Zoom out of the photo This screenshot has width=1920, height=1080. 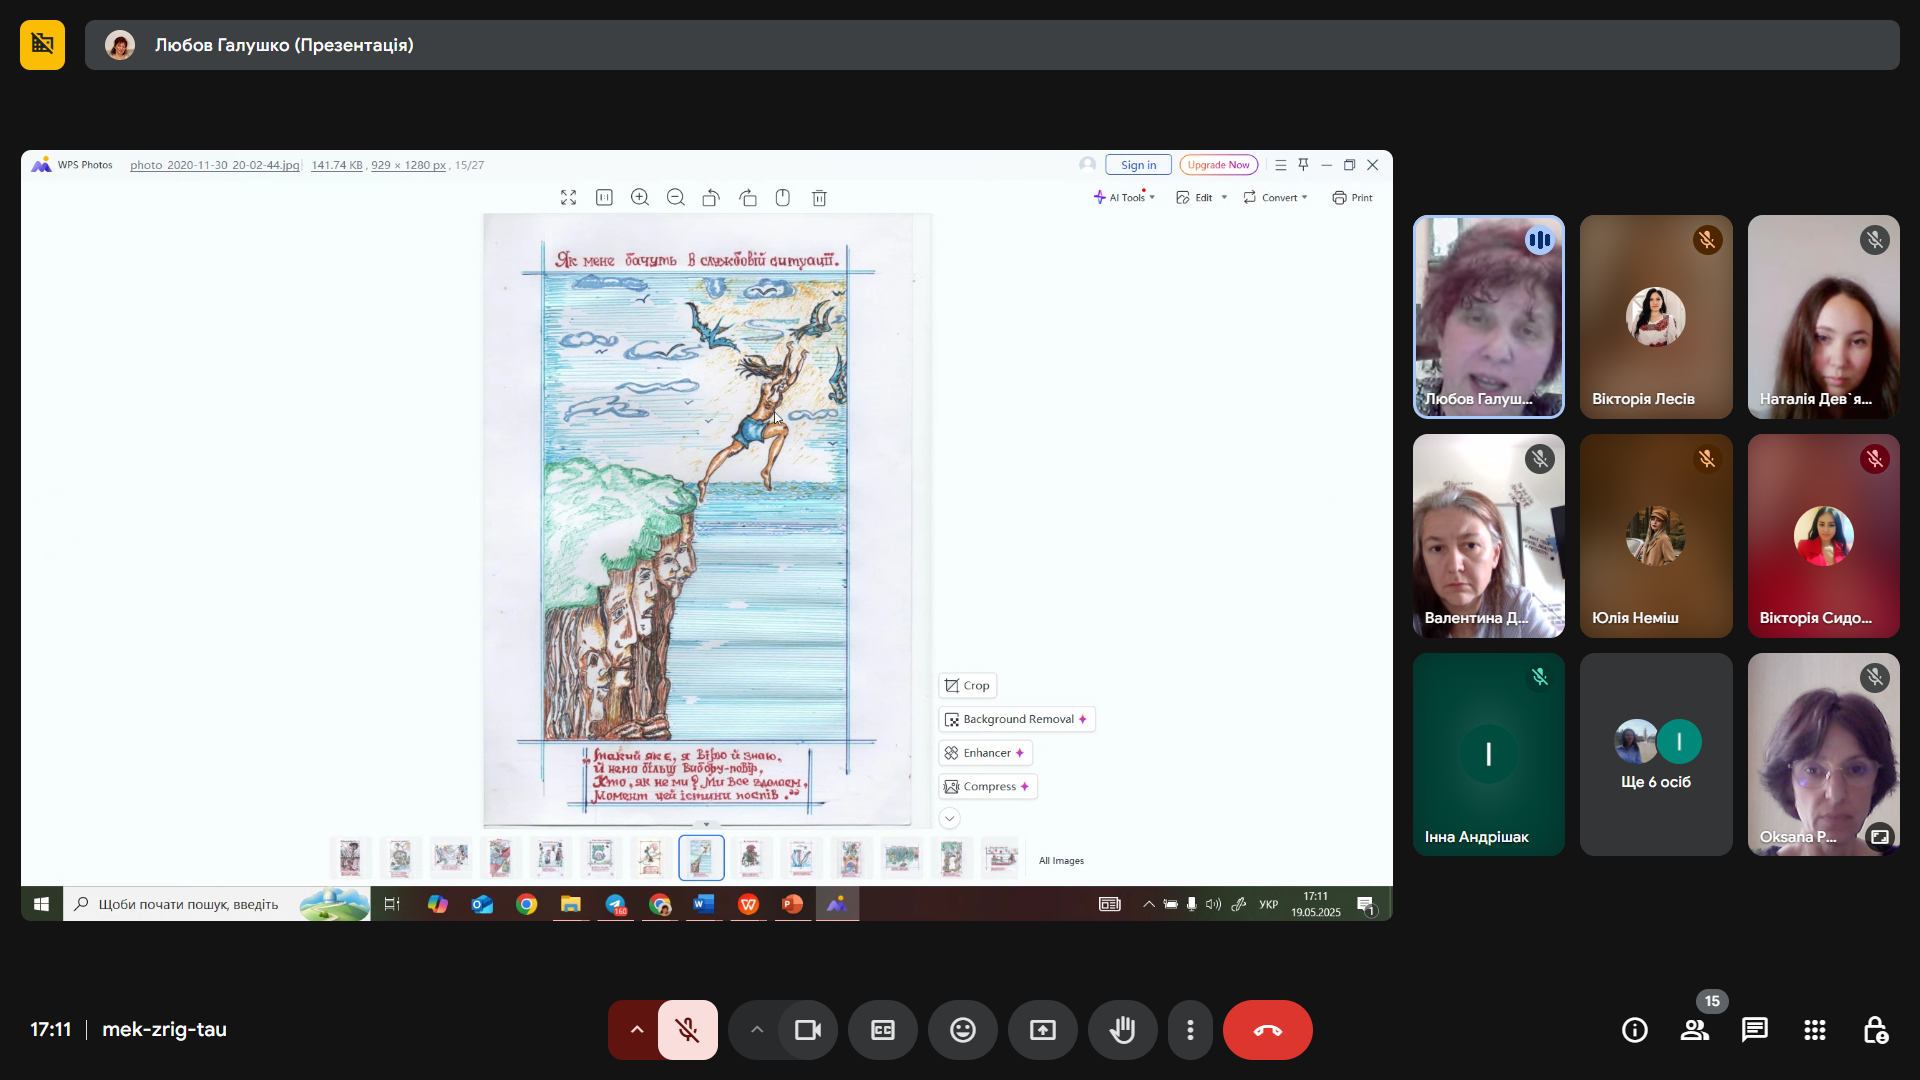pos(676,198)
